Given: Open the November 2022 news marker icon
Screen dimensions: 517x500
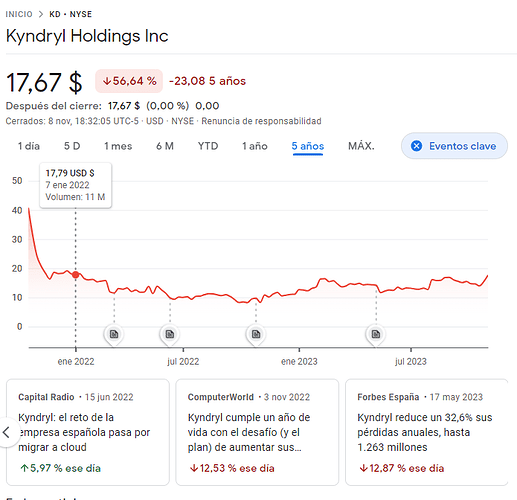Looking at the screenshot, I should click(256, 334).
